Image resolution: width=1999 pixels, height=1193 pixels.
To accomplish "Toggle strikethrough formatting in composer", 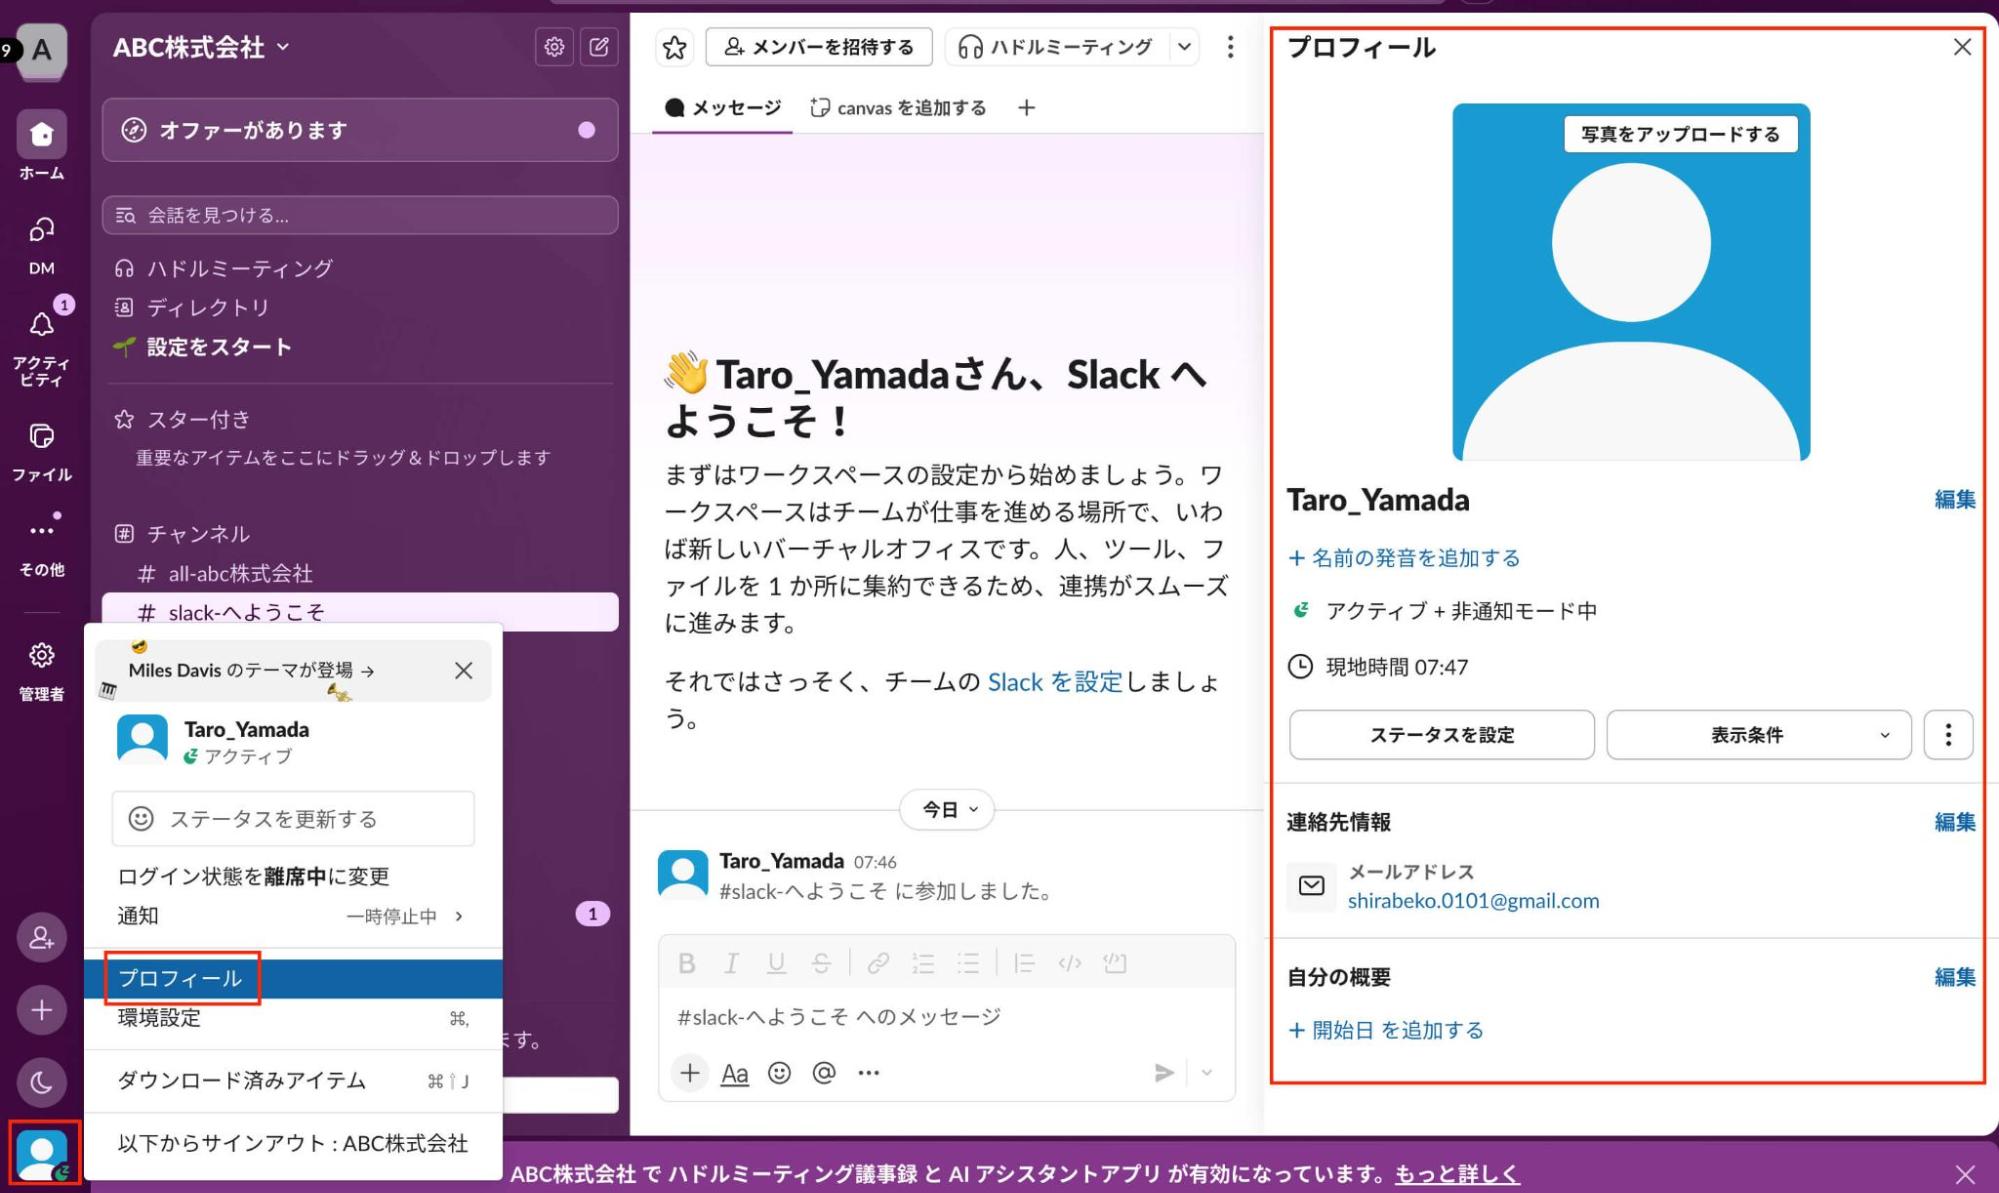I will 821,963.
